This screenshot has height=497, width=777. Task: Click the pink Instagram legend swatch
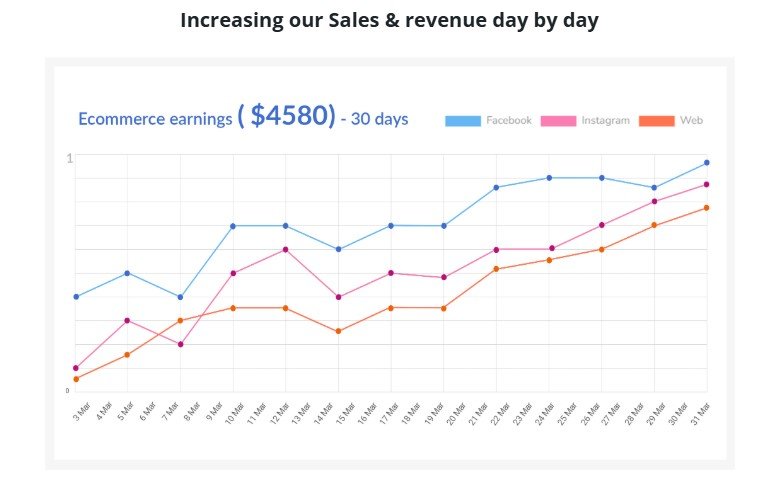pos(558,121)
